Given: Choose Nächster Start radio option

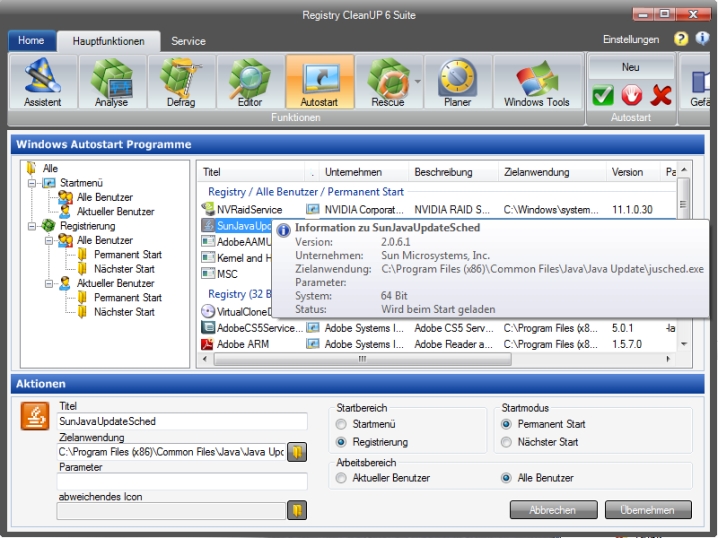Looking at the screenshot, I should tap(508, 442).
